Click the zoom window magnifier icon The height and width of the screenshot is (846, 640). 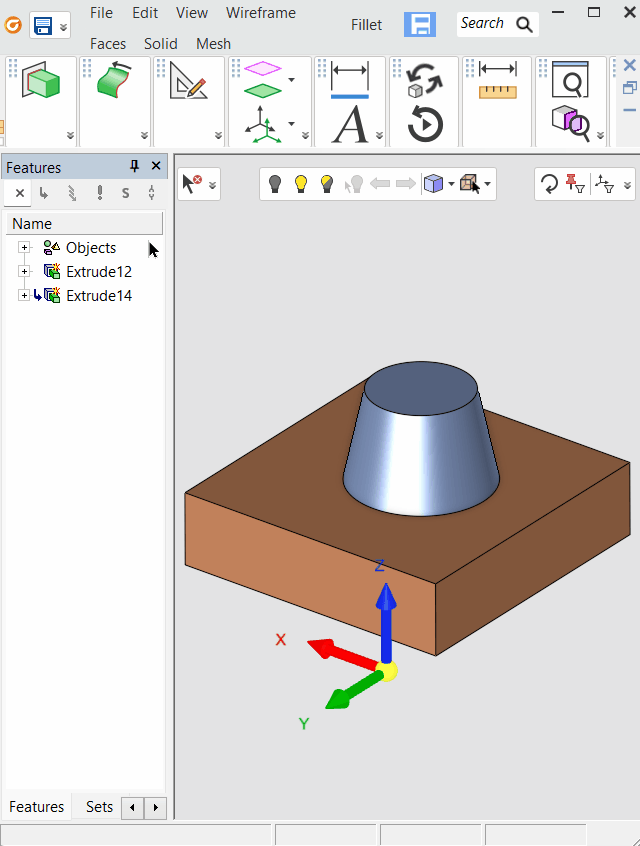pos(570,79)
